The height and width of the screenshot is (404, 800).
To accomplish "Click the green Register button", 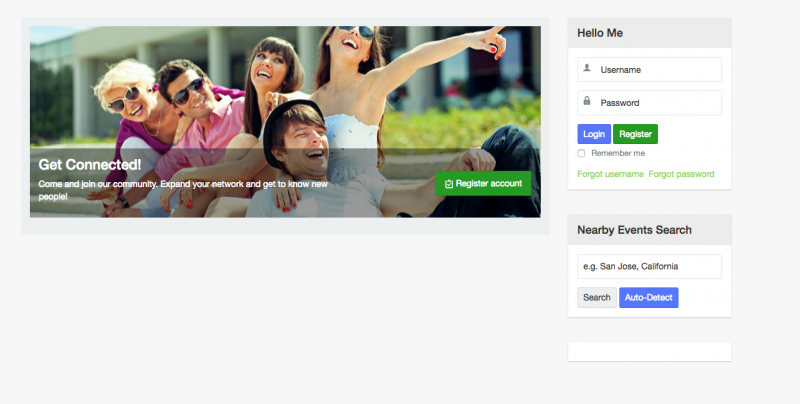I will pos(635,134).
